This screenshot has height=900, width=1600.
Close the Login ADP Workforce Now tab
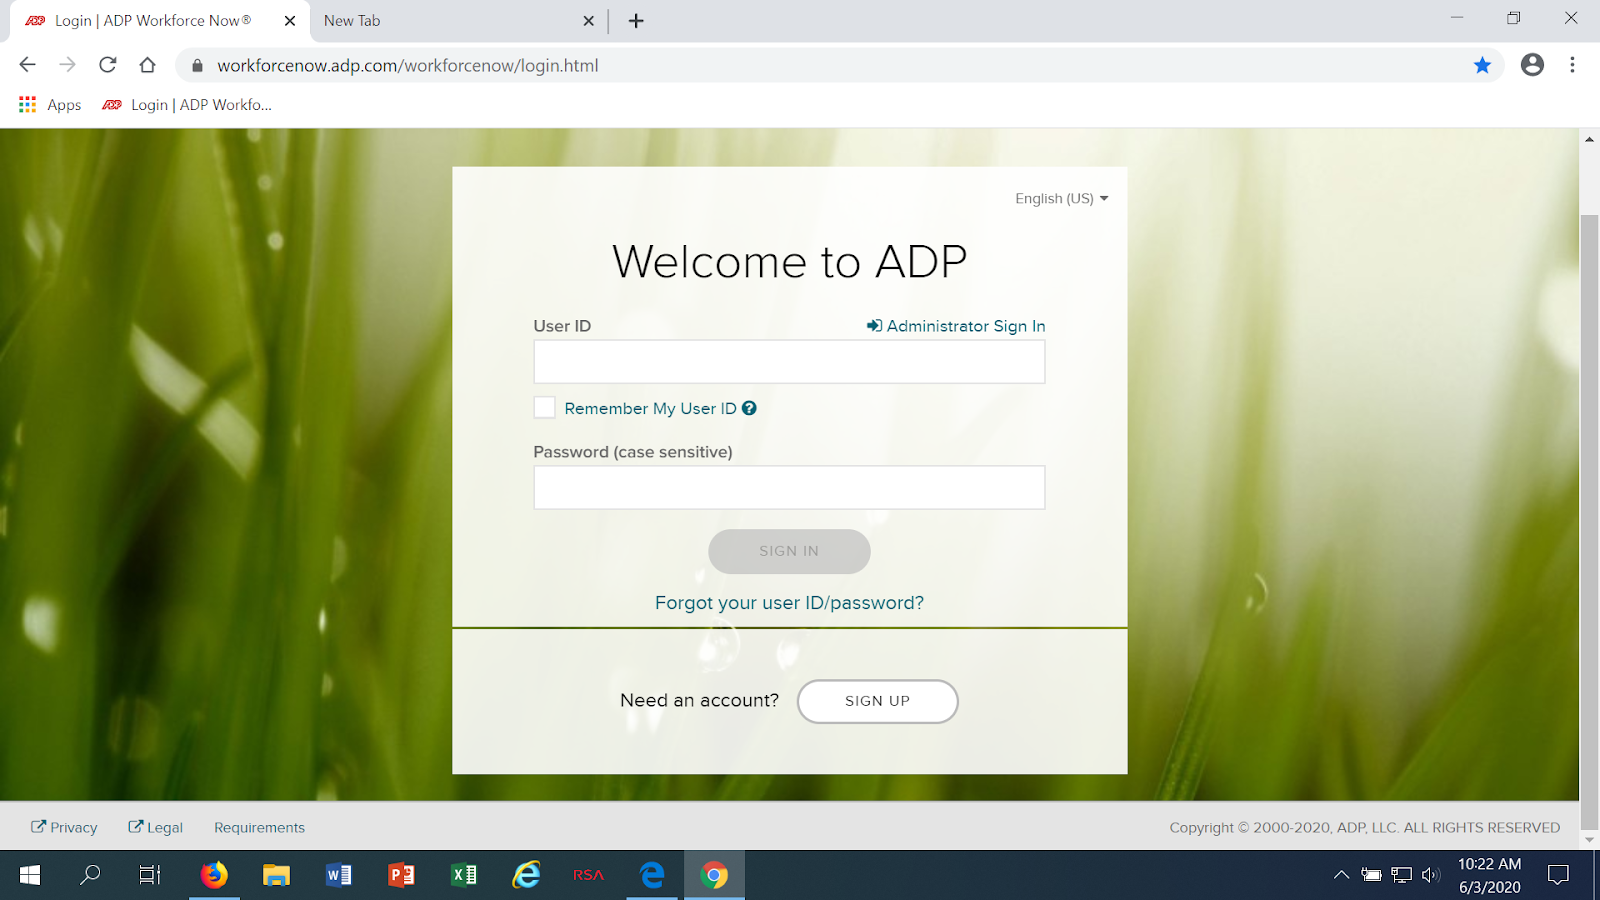pos(290,21)
